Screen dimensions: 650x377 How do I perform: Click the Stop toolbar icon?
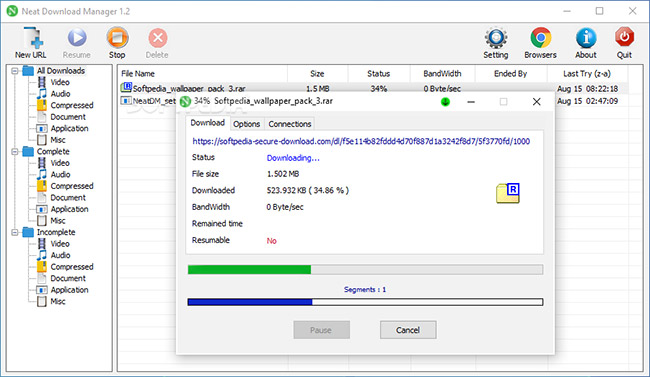click(117, 38)
